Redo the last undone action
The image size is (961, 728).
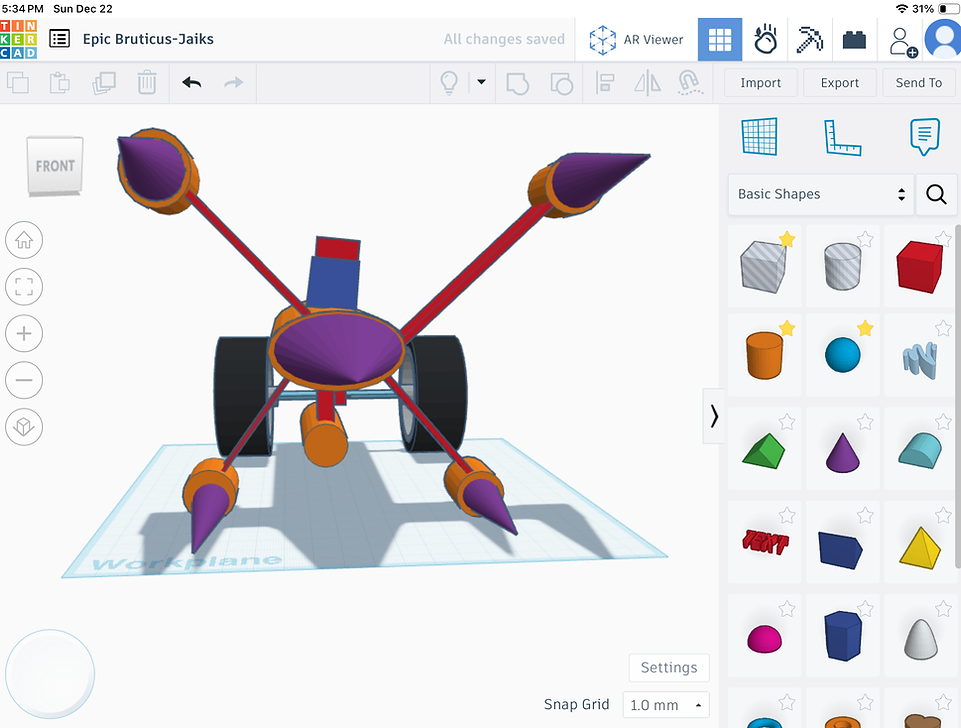pos(234,83)
